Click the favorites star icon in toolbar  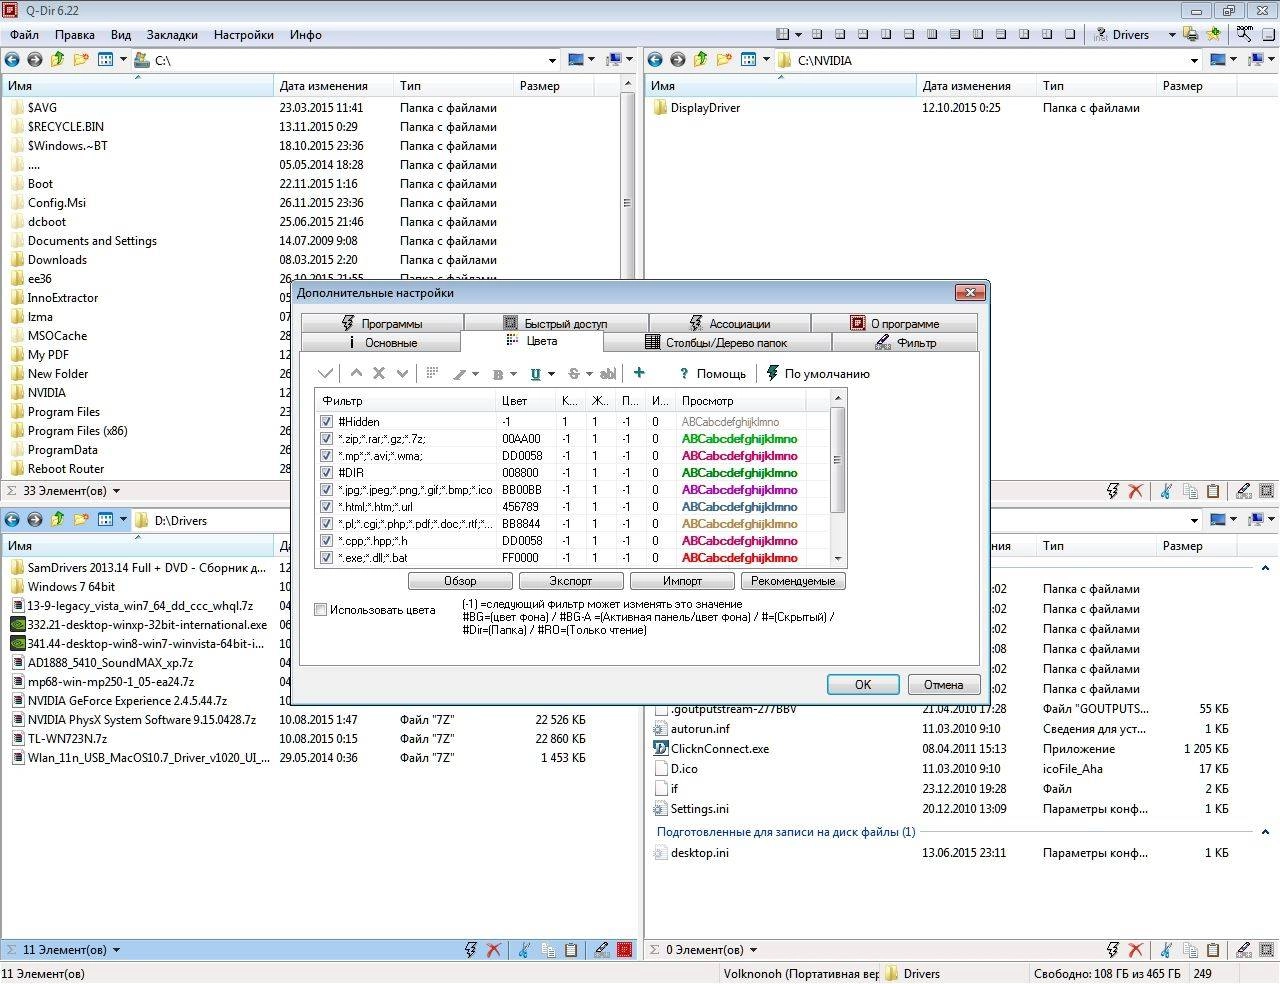coord(1213,34)
